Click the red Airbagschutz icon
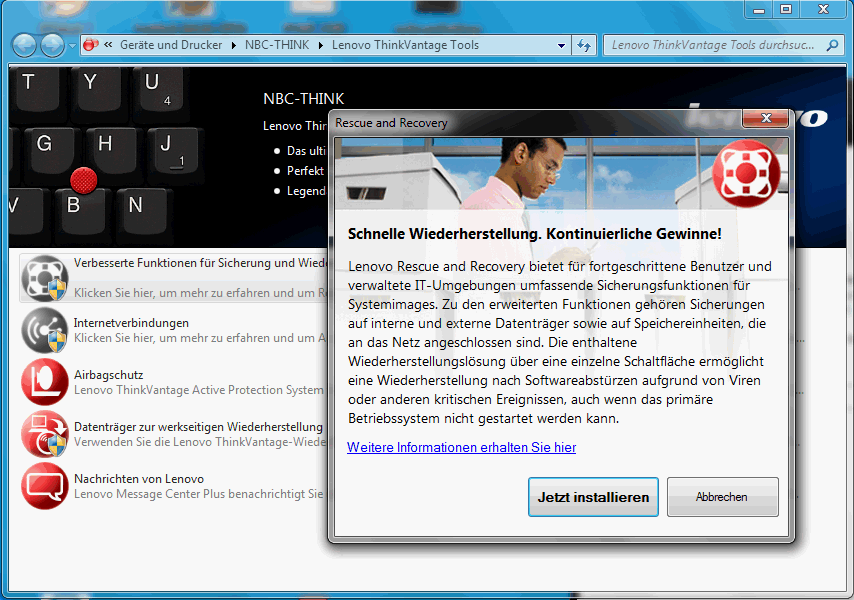The width and height of the screenshot is (854, 600). 45,382
